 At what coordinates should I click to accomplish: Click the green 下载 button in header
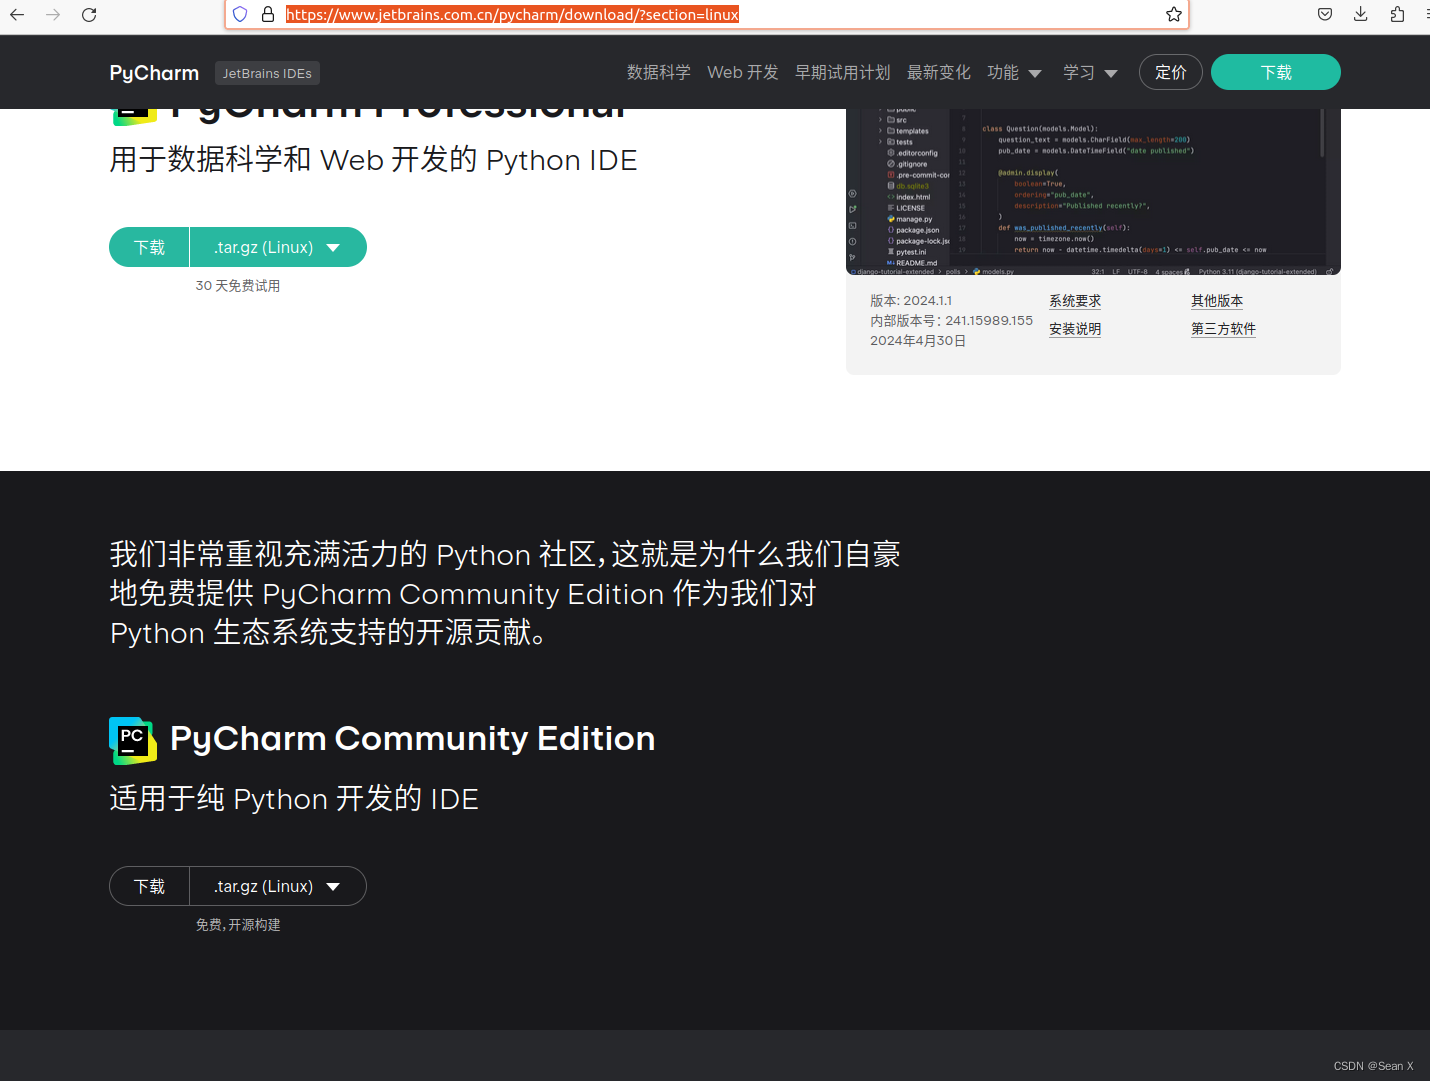pos(1276,72)
